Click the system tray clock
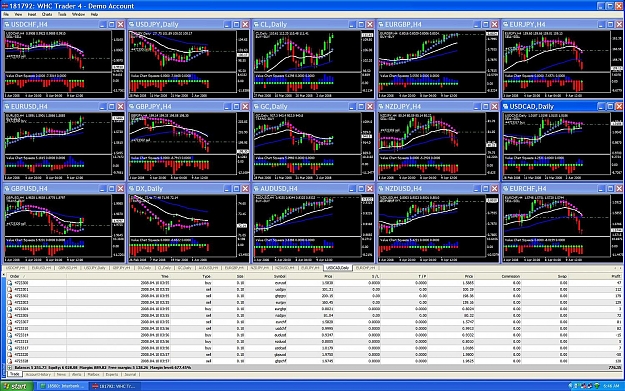 [x=611, y=386]
